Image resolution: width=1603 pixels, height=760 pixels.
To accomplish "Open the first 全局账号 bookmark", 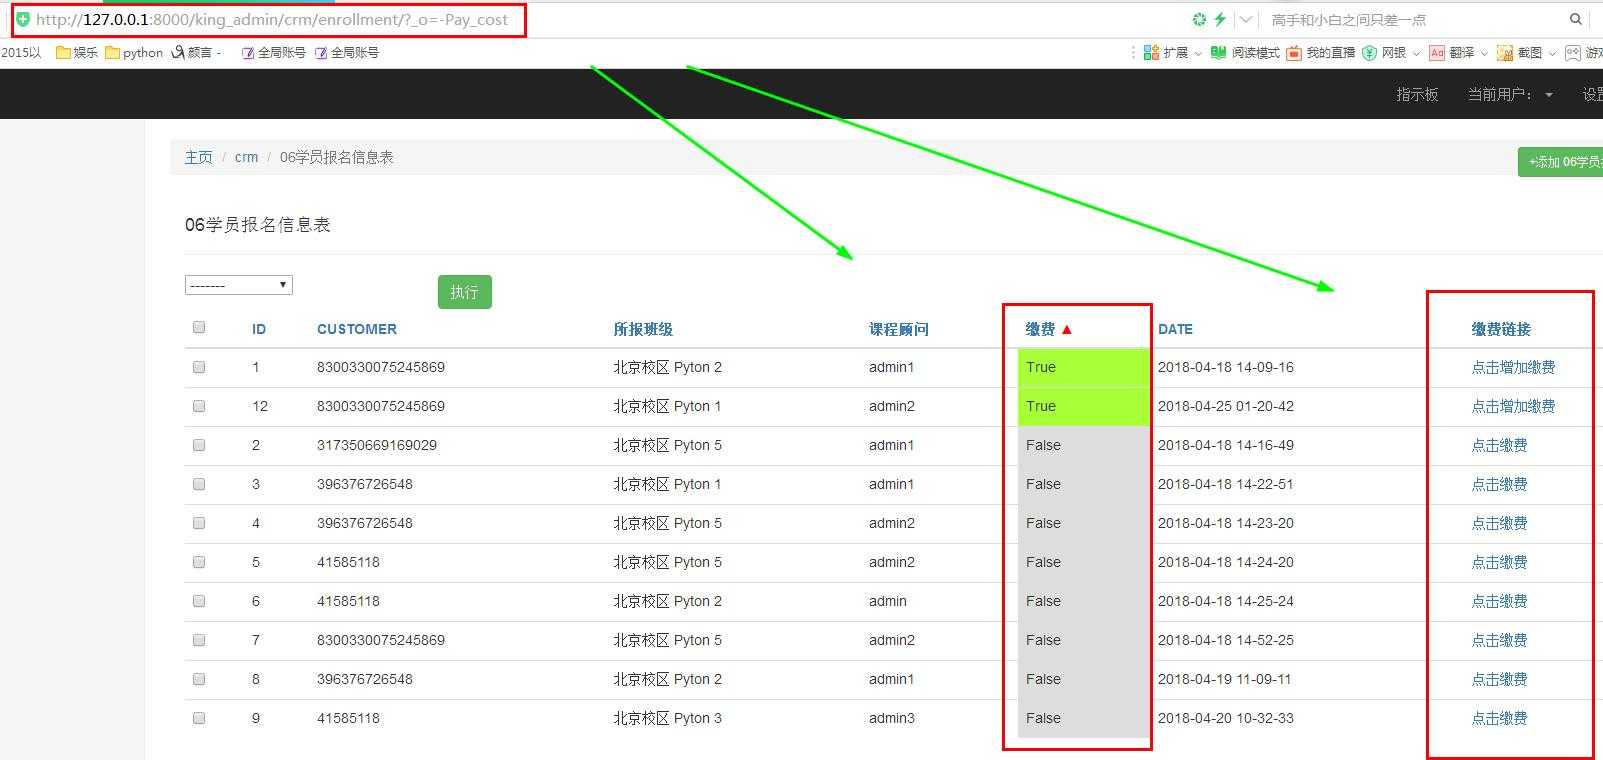I will coord(273,52).
